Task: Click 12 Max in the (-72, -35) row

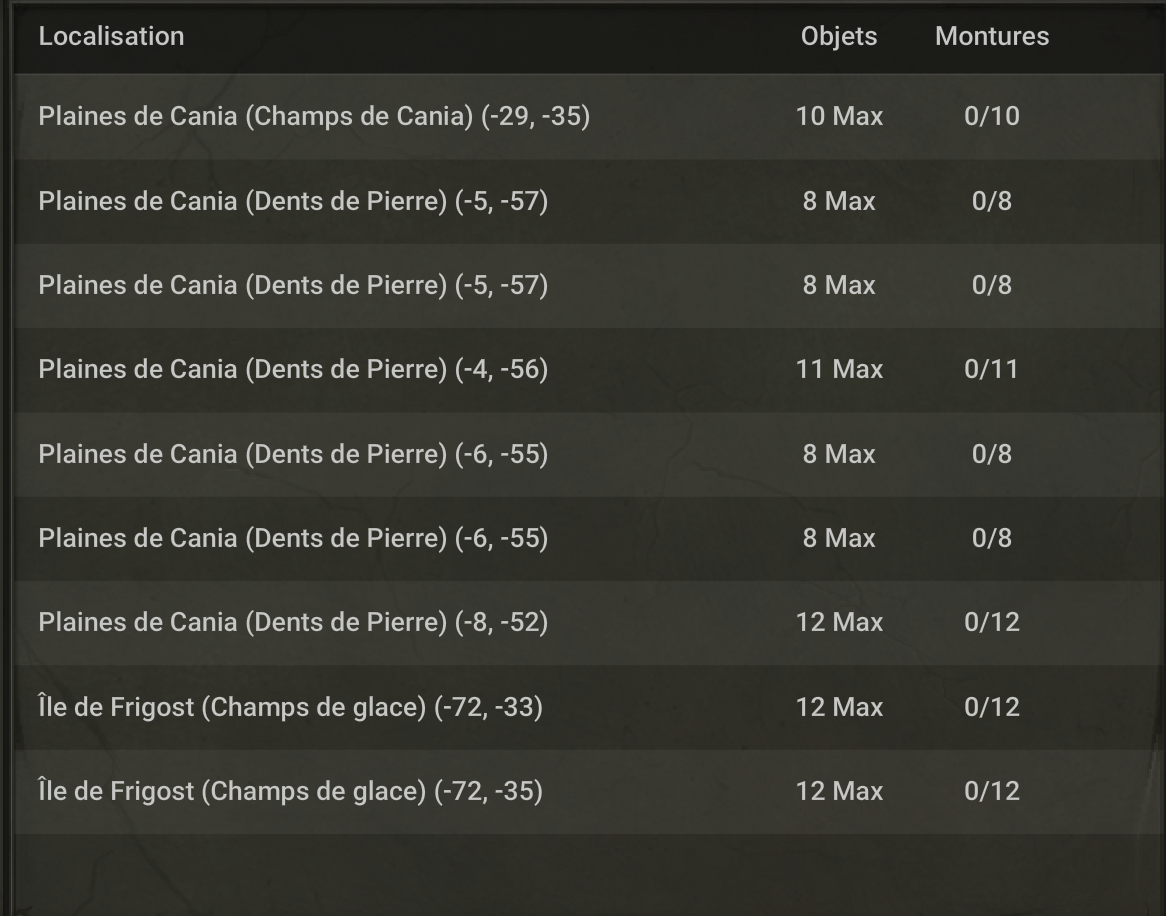Action: point(840,791)
